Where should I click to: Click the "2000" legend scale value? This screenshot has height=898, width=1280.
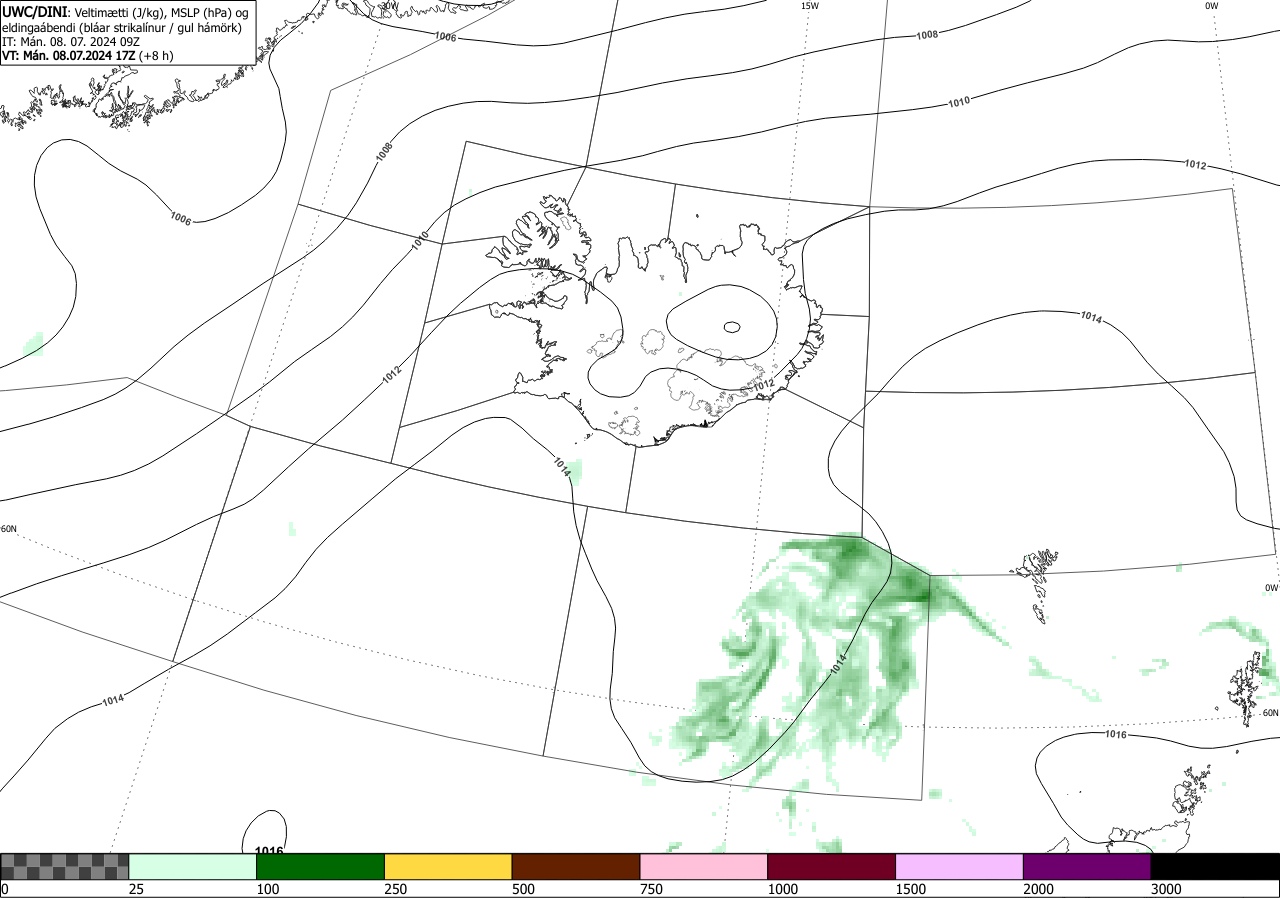(x=1039, y=889)
